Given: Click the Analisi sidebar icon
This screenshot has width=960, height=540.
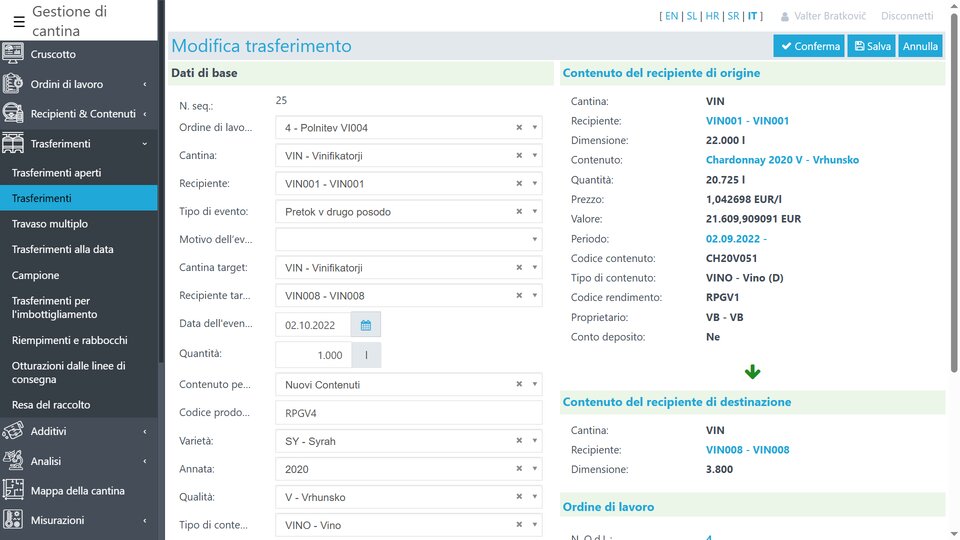Looking at the screenshot, I should click(x=13, y=461).
